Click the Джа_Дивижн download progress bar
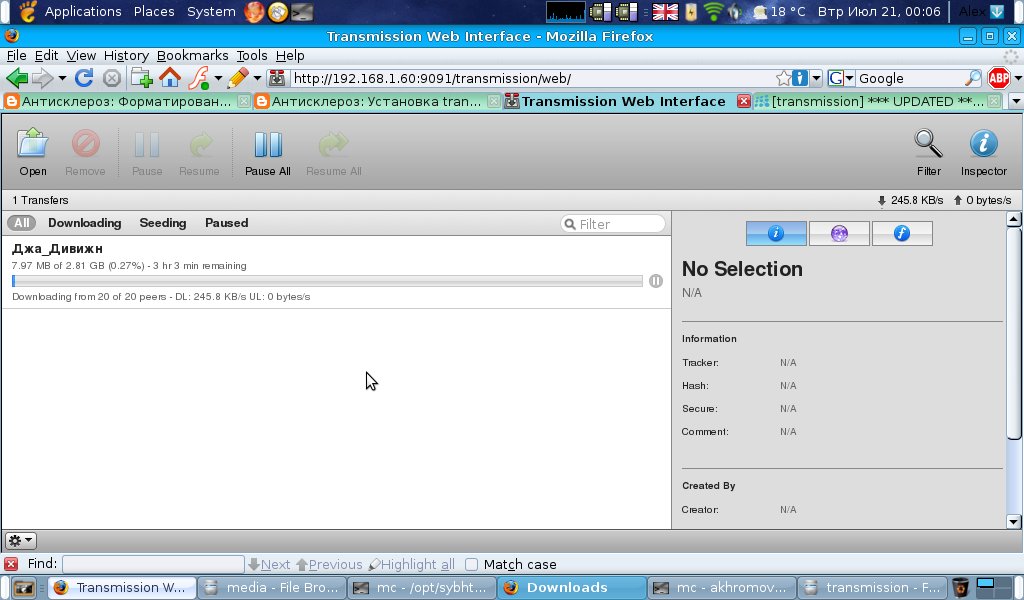The height and width of the screenshot is (600, 1024). 327,281
